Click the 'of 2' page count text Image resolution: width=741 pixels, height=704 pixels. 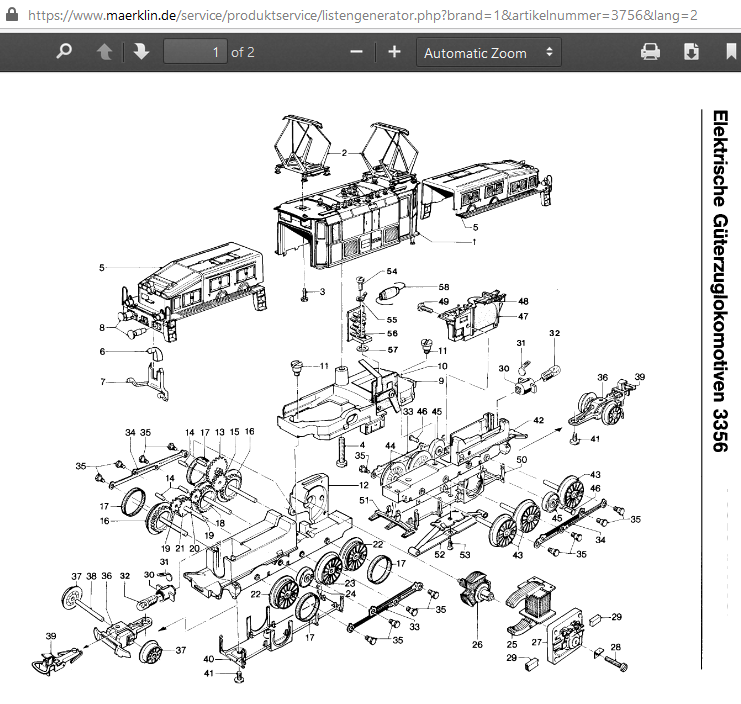[243, 52]
